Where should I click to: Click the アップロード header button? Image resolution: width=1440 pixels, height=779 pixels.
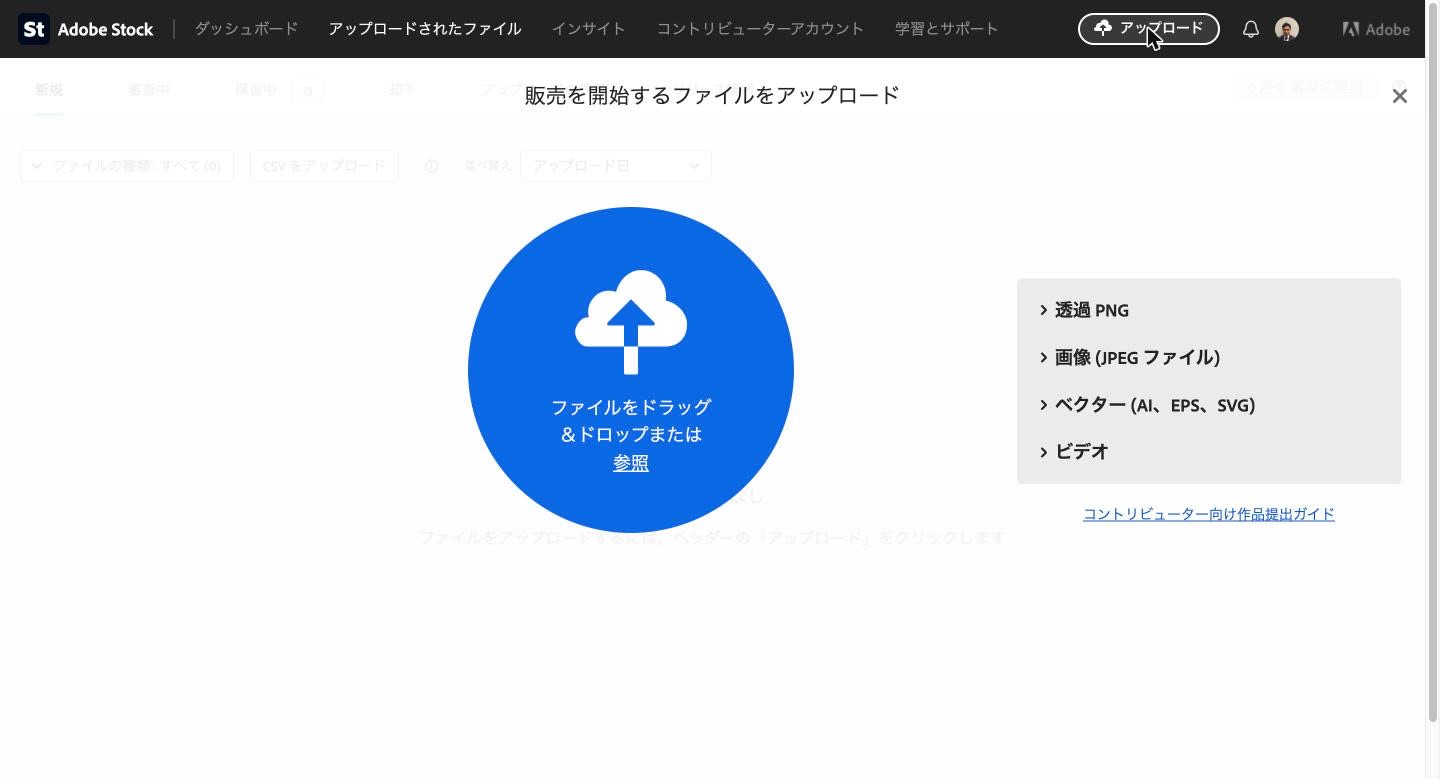(1148, 29)
